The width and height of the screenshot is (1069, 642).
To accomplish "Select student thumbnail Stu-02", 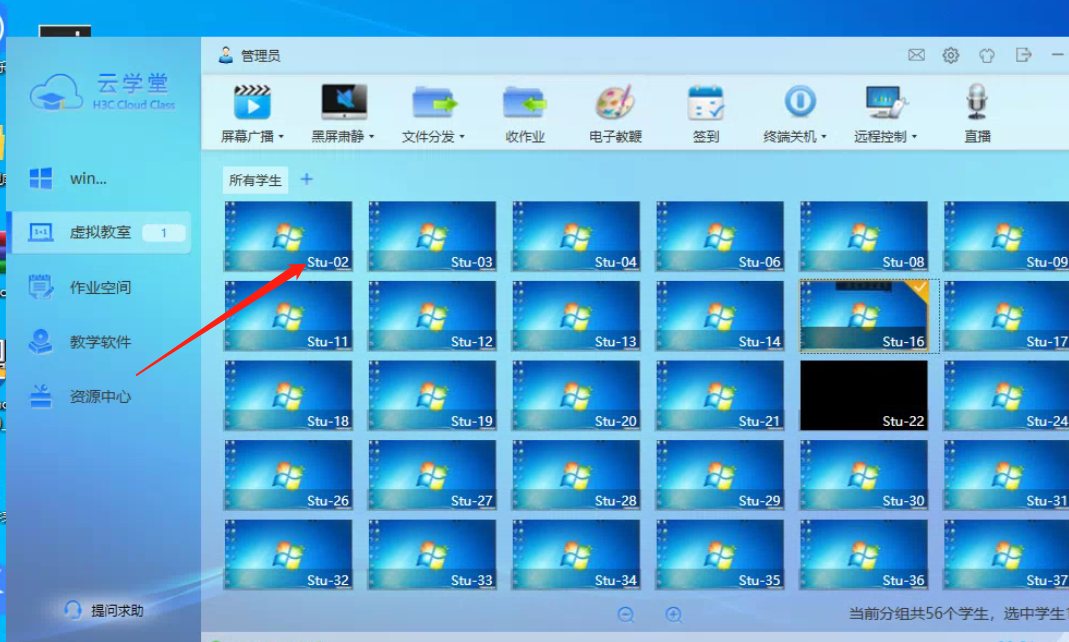I will click(x=288, y=236).
